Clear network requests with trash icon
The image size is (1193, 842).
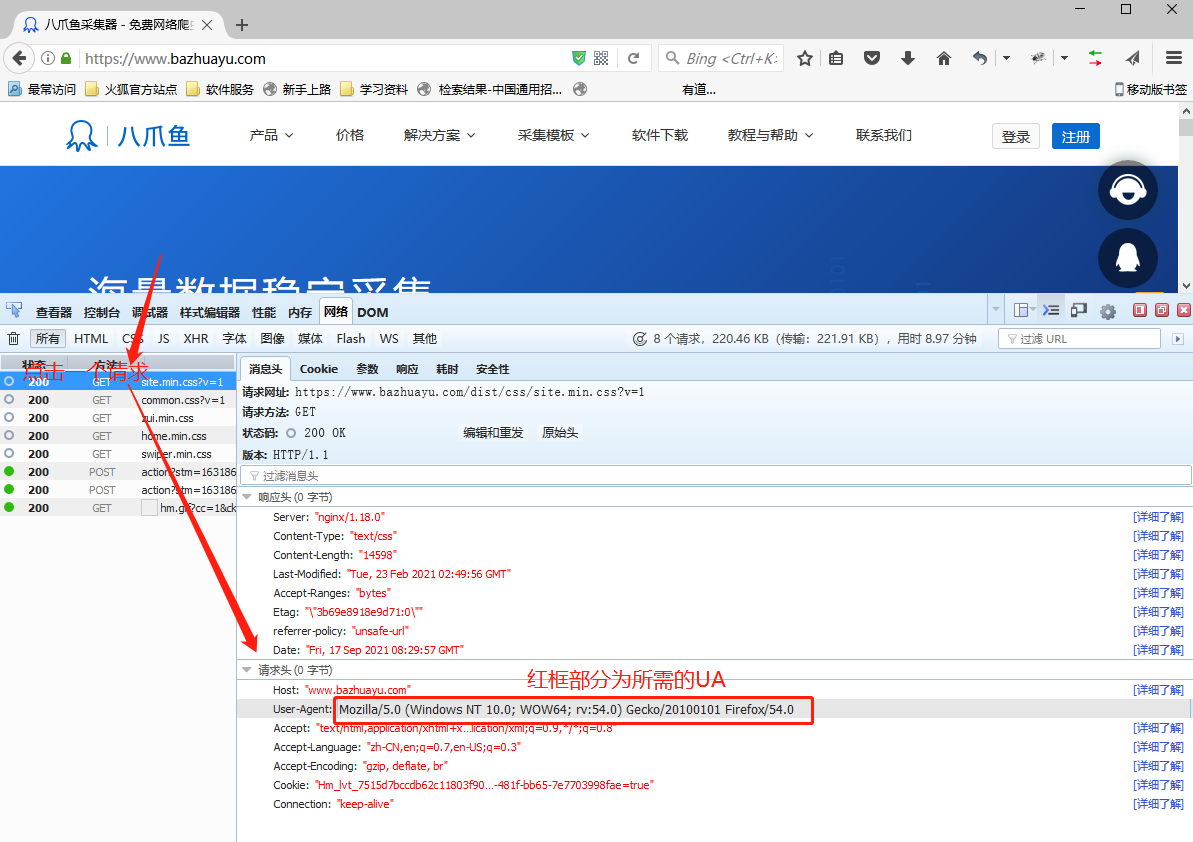click(14, 339)
